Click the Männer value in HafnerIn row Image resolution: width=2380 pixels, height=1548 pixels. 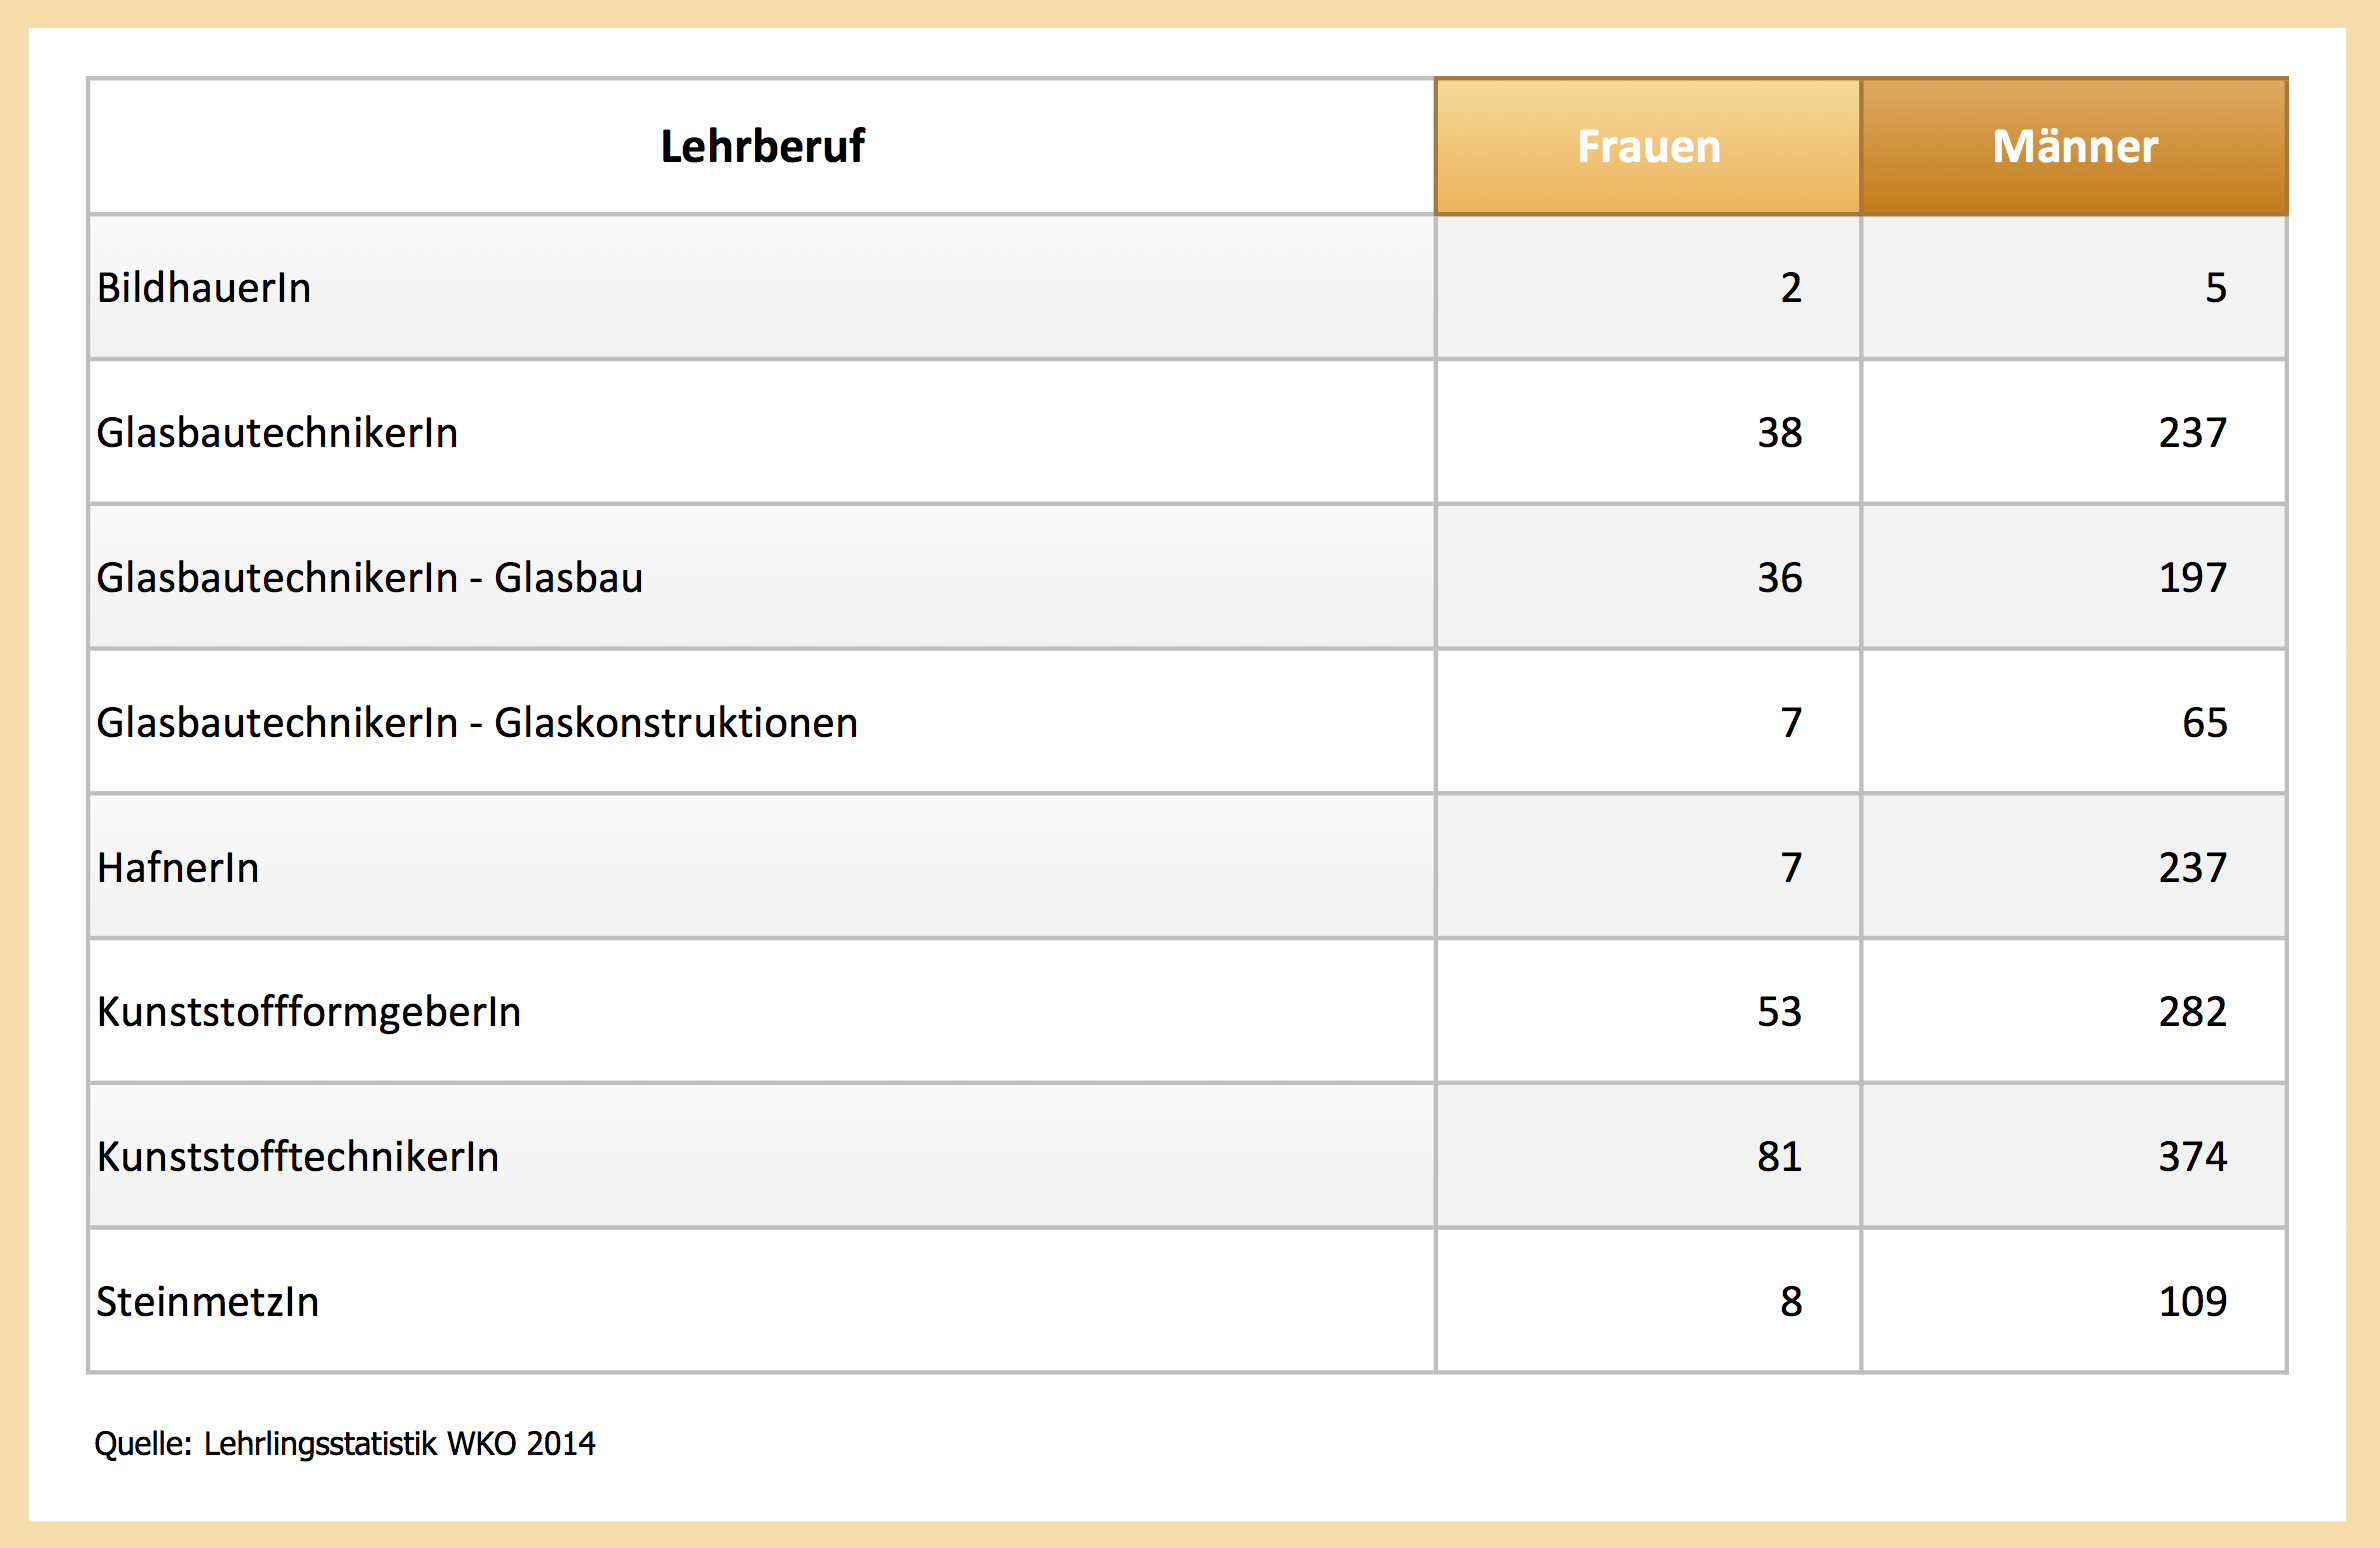click(x=2192, y=868)
